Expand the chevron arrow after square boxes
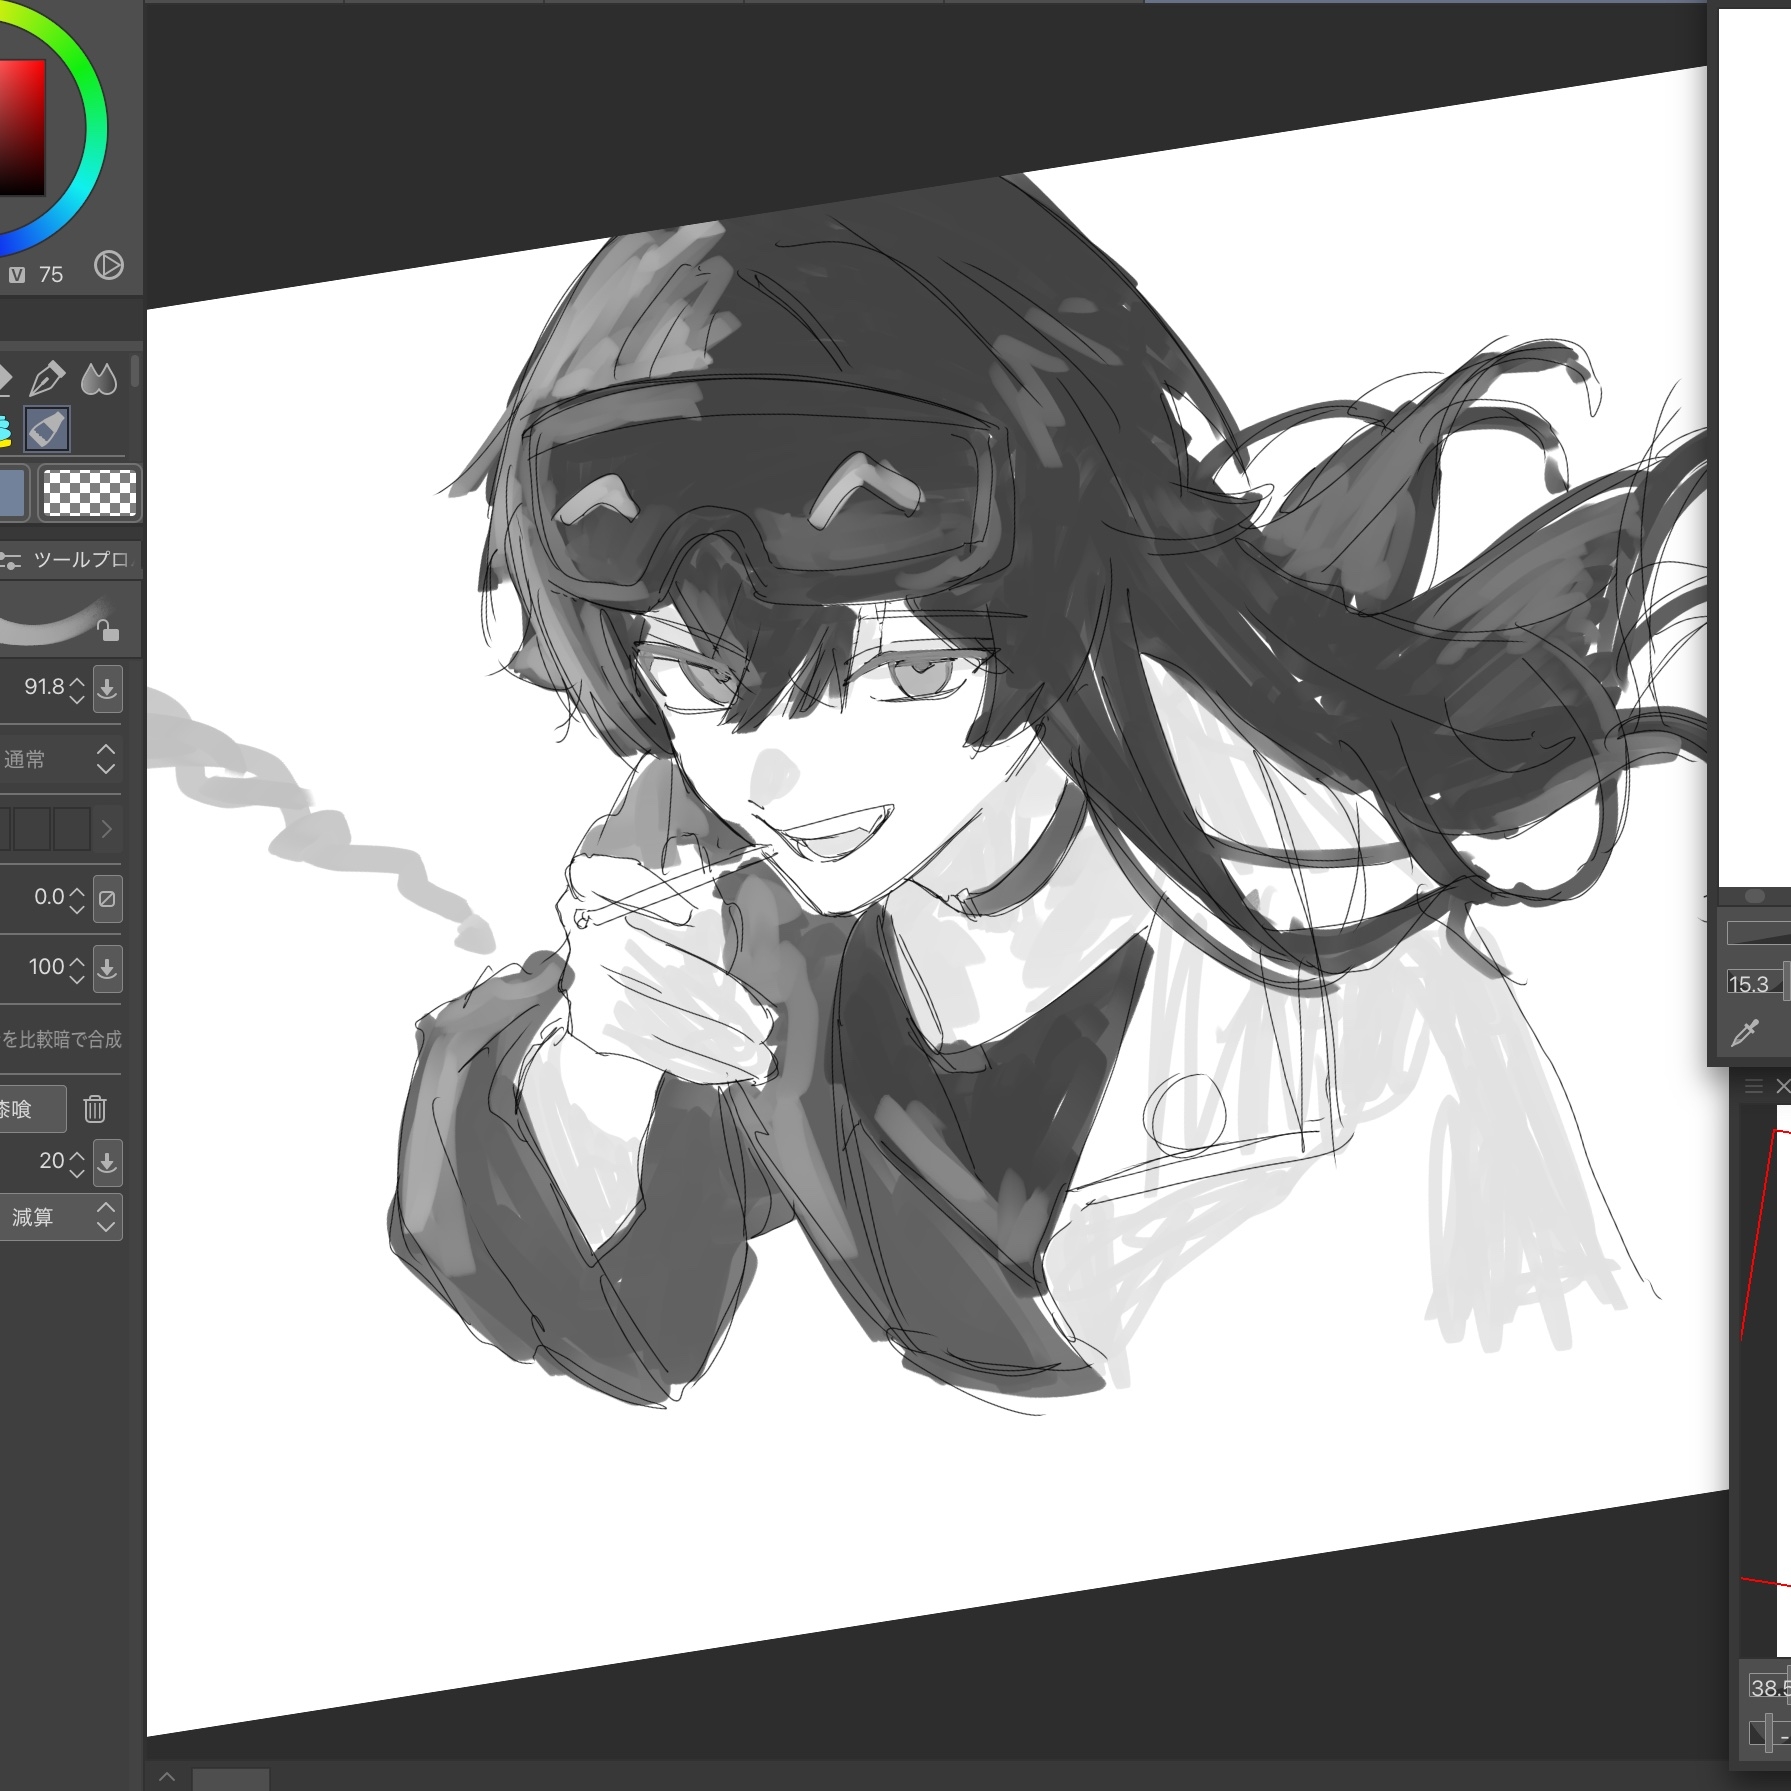This screenshot has height=1791, width=1791. click(107, 829)
